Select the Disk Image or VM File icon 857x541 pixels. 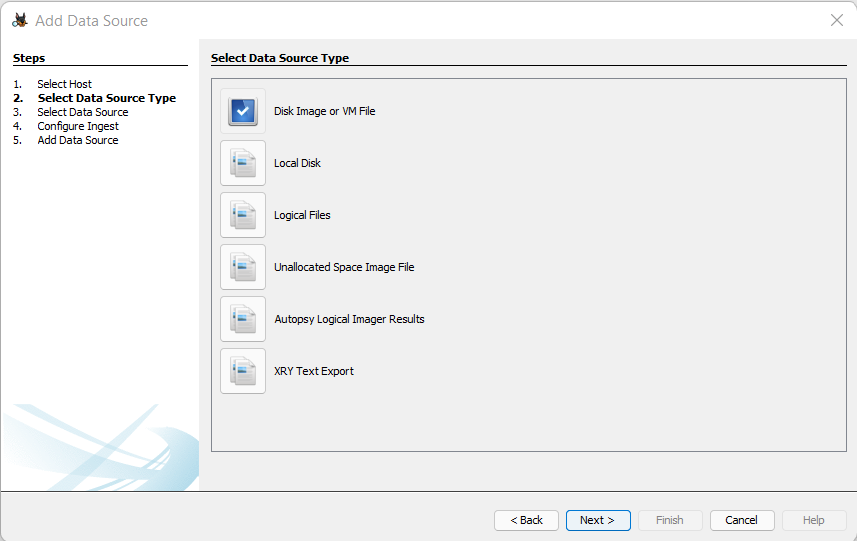[243, 111]
